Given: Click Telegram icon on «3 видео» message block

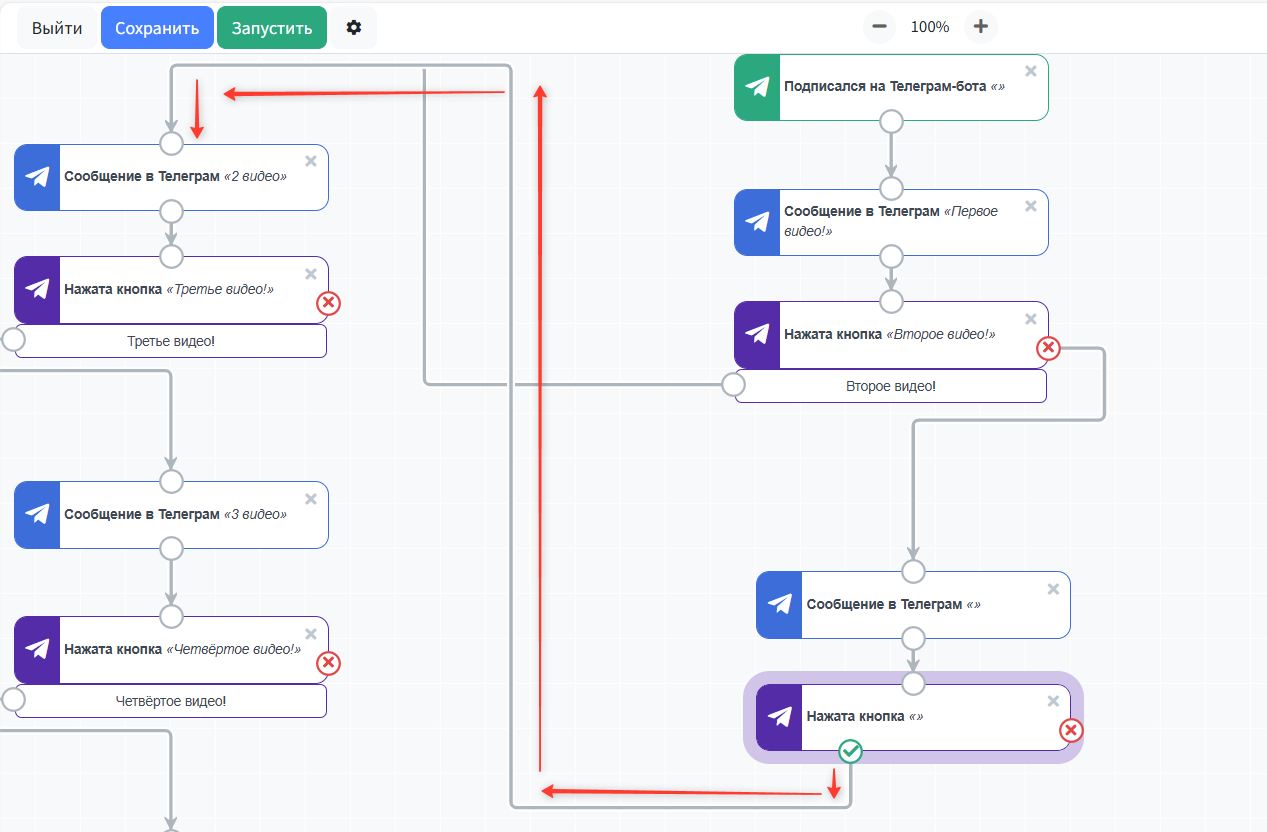Looking at the screenshot, I should click(x=37, y=514).
